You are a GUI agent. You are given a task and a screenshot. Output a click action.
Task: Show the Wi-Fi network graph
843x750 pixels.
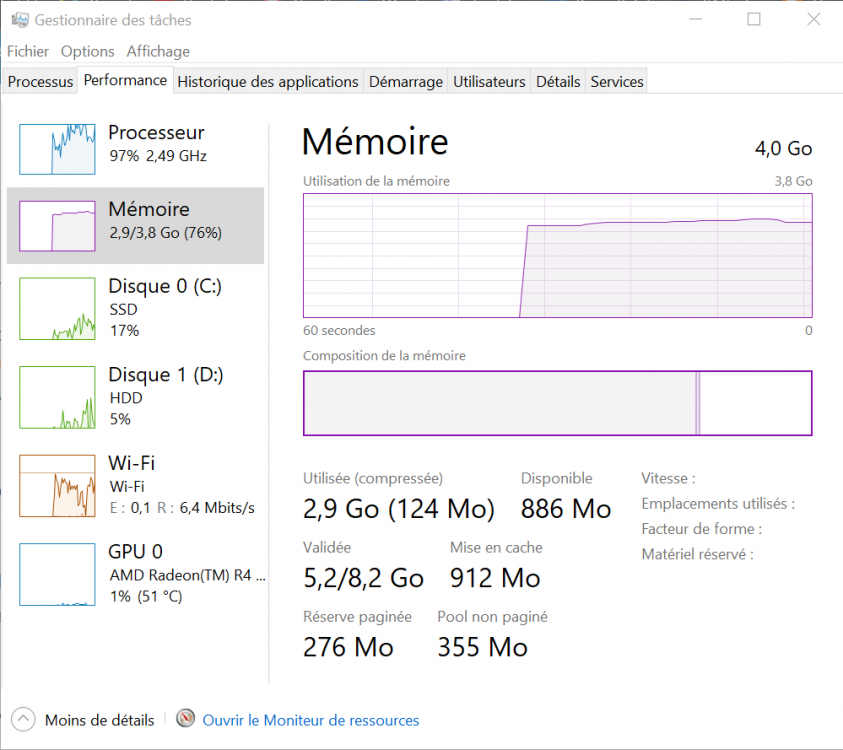pos(58,486)
